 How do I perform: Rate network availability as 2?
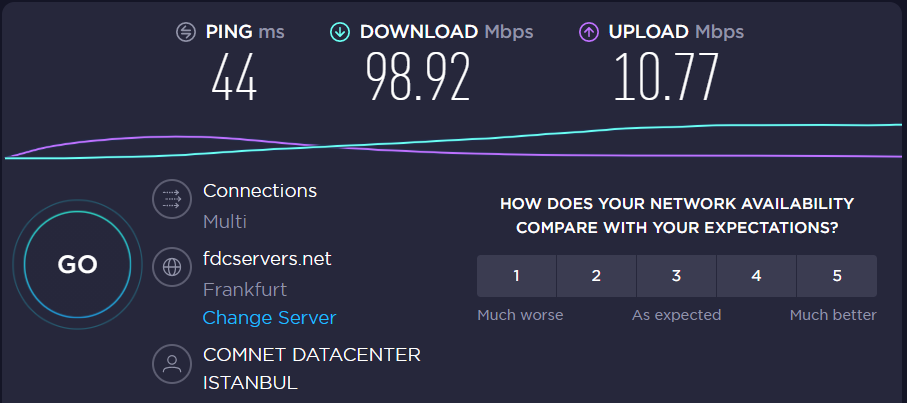tap(596, 276)
